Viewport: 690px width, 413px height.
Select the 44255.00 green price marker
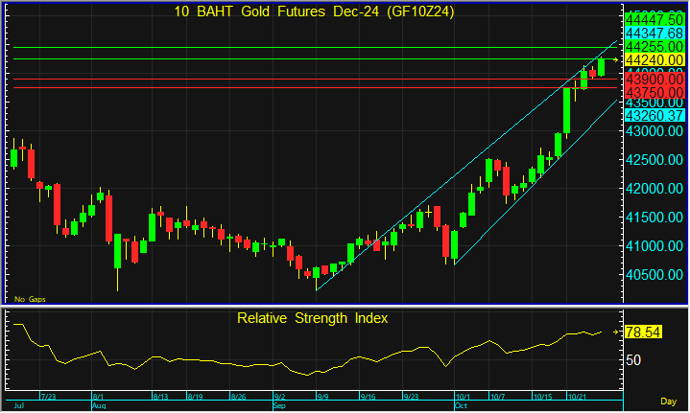pyautogui.click(x=654, y=47)
